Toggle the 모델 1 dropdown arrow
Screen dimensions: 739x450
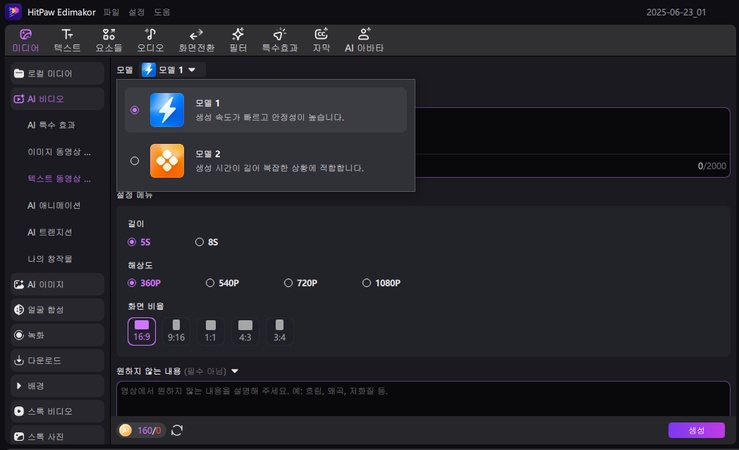[192, 70]
